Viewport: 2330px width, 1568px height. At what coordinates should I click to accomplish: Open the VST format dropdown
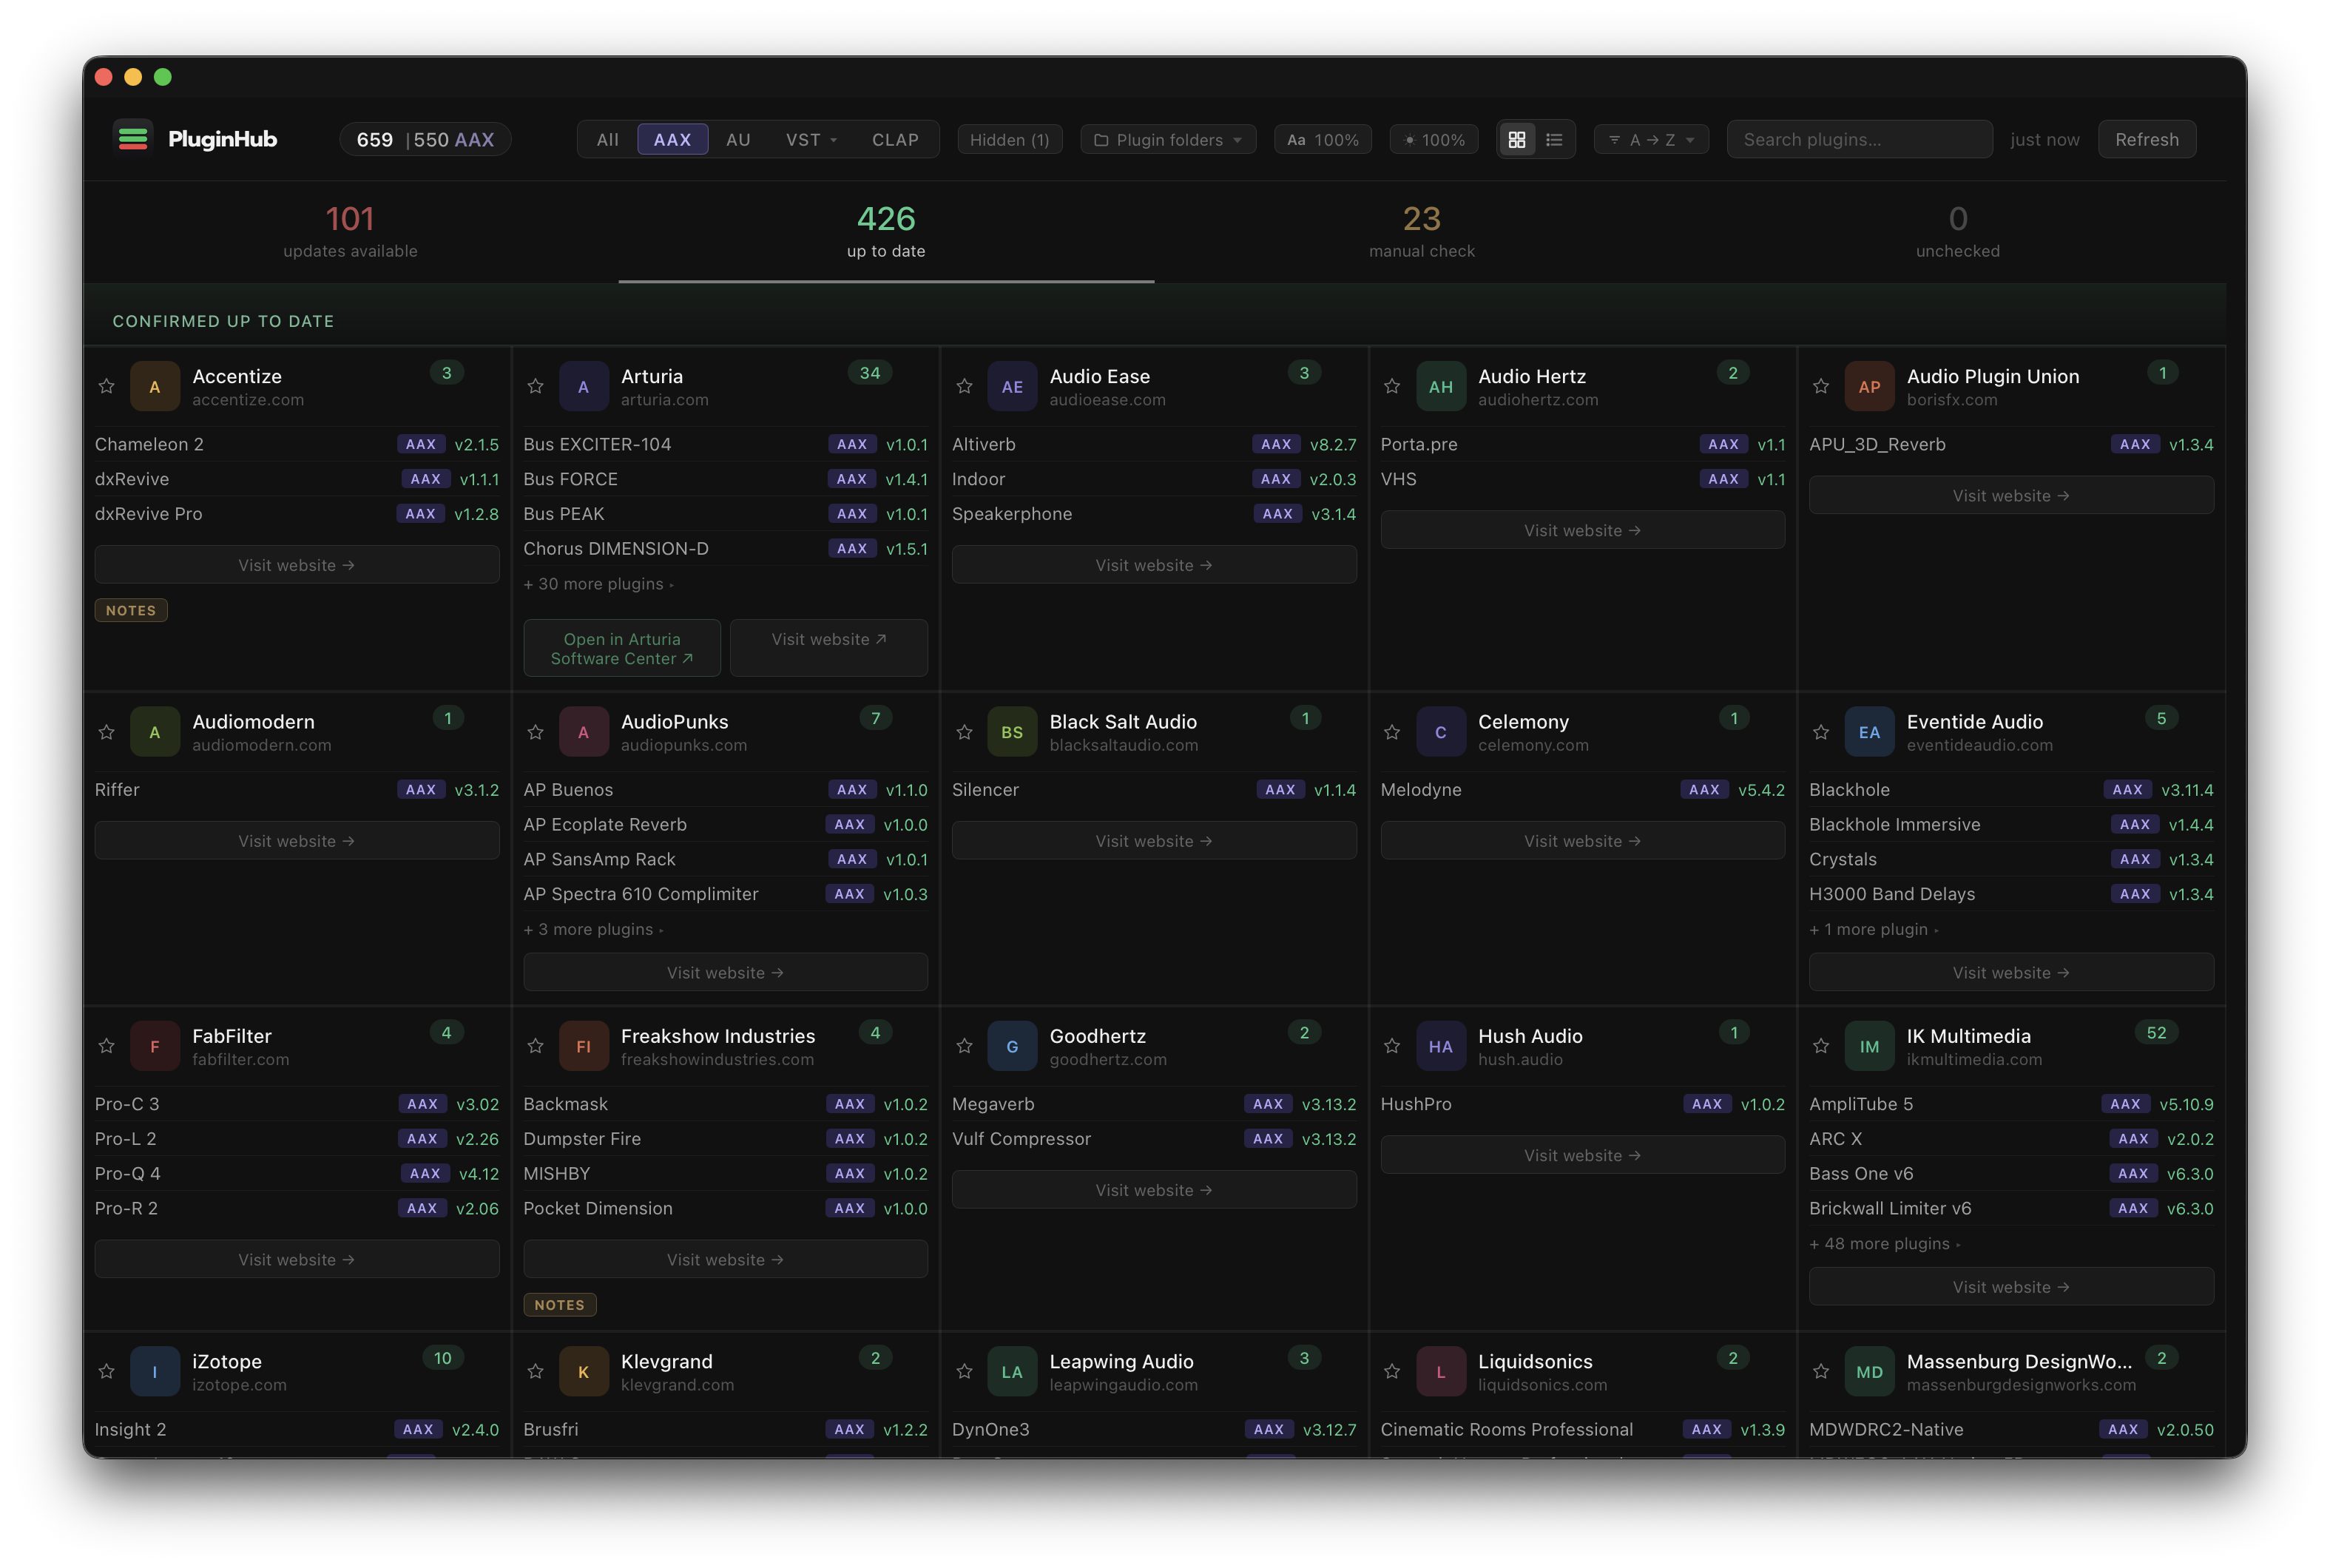click(811, 140)
